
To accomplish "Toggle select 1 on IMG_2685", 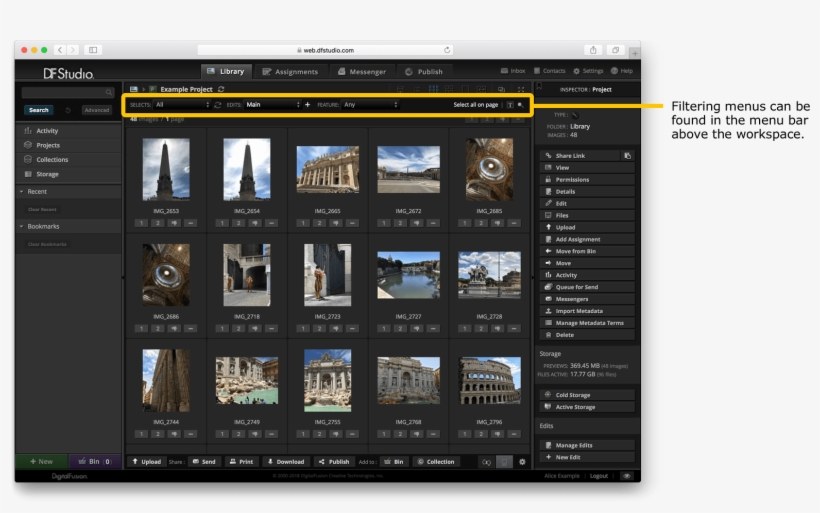I will point(464,223).
